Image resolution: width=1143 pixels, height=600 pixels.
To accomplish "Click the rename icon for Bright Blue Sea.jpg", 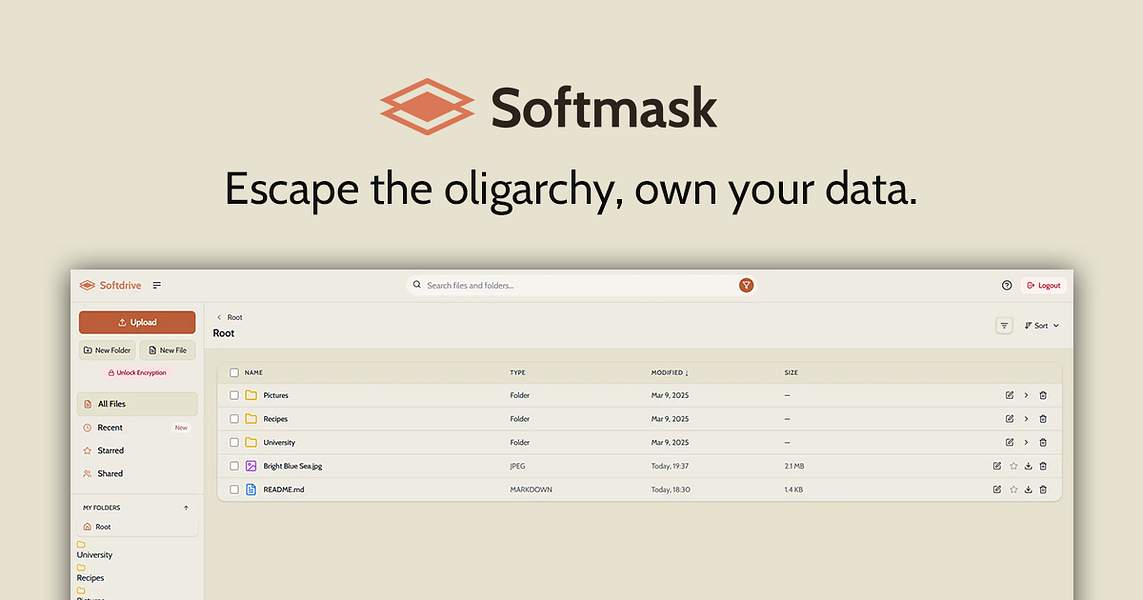I will (x=996, y=465).
